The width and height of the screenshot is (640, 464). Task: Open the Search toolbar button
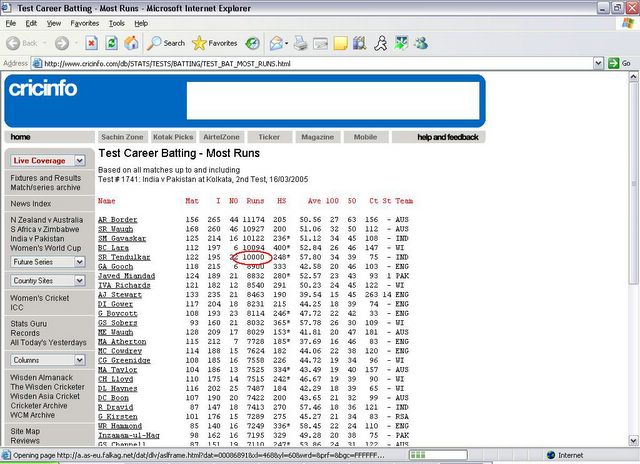[x=166, y=43]
